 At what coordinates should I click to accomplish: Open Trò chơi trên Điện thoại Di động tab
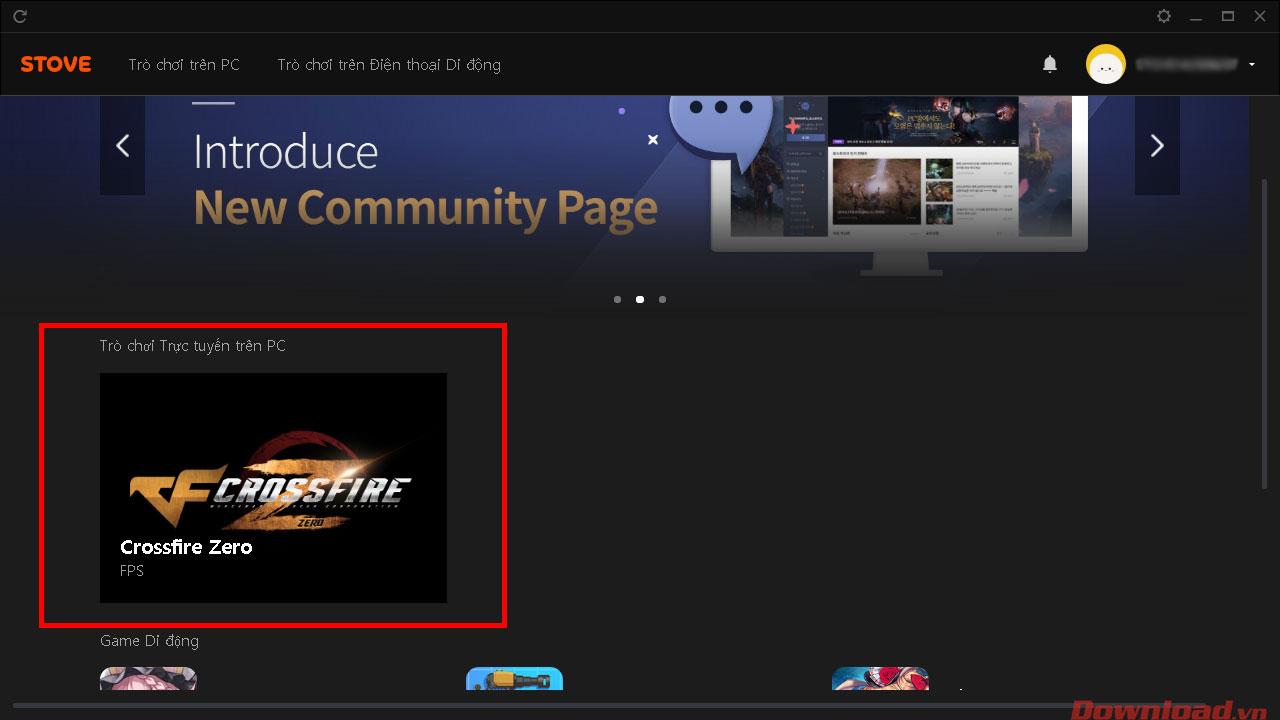point(389,65)
